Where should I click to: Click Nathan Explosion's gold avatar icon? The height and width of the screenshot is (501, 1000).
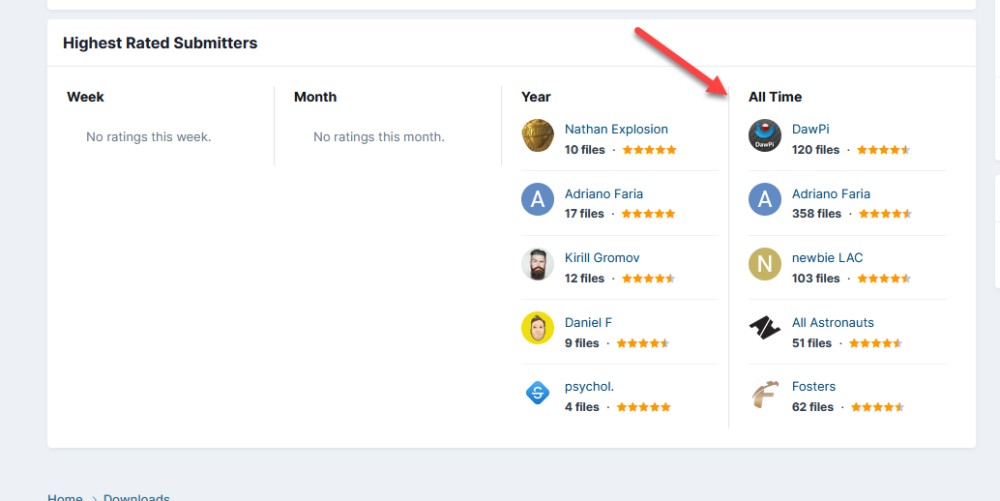[538, 136]
